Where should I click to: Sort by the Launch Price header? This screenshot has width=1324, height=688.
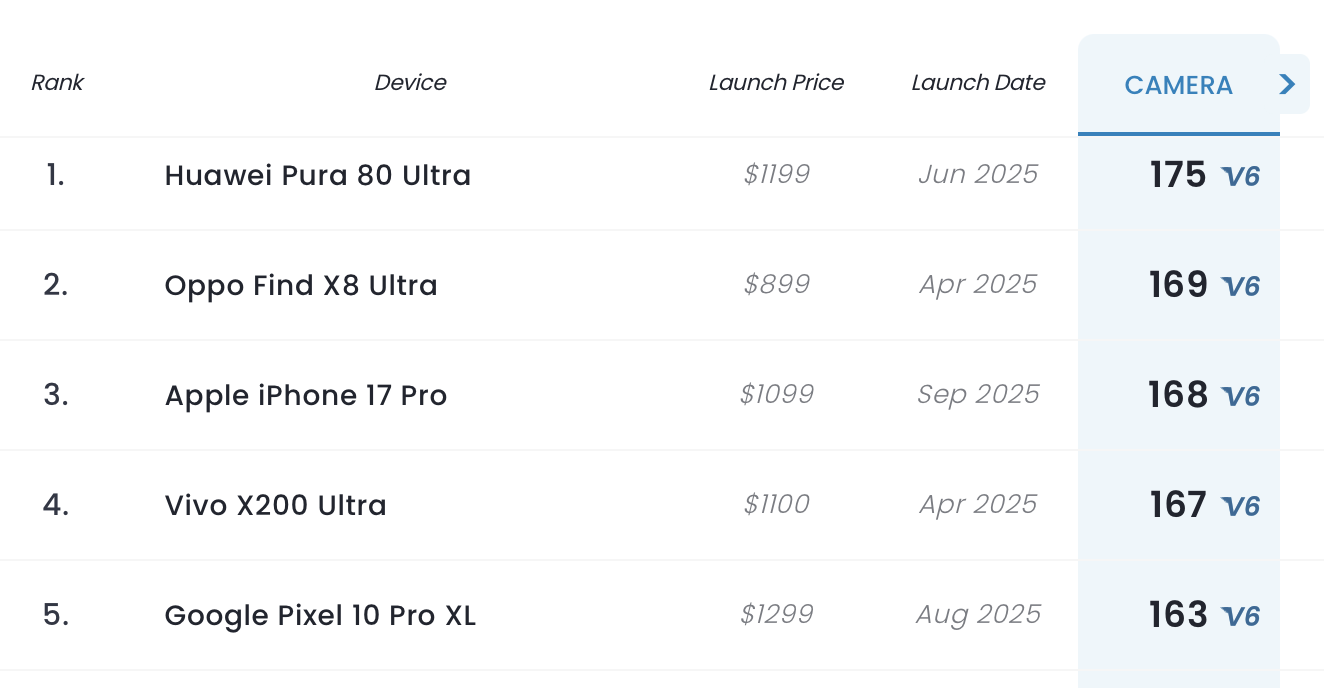pyautogui.click(x=777, y=83)
